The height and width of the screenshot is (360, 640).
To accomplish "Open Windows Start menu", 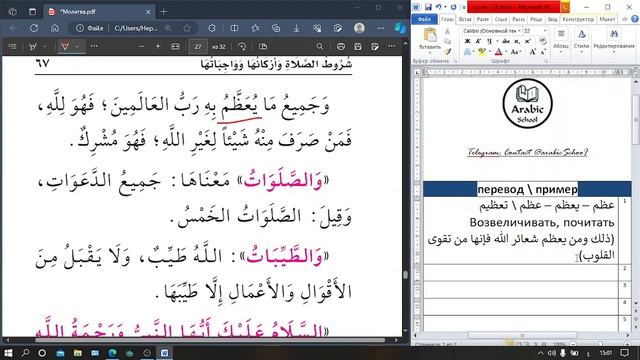I will click(8, 353).
